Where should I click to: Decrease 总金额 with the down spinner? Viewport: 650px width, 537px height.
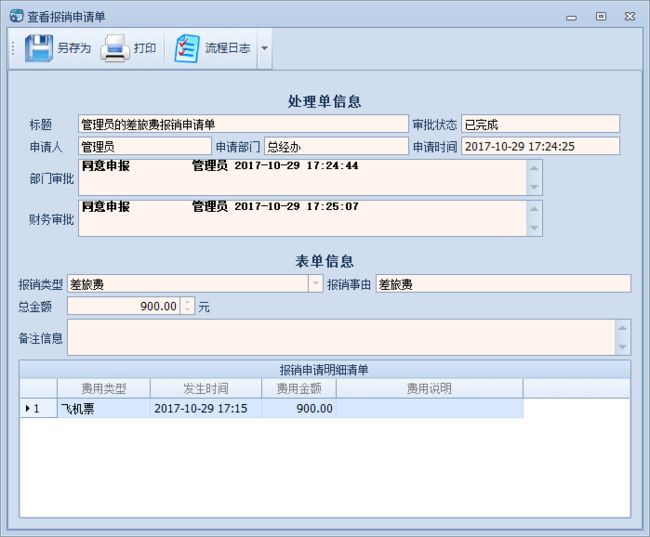188,310
